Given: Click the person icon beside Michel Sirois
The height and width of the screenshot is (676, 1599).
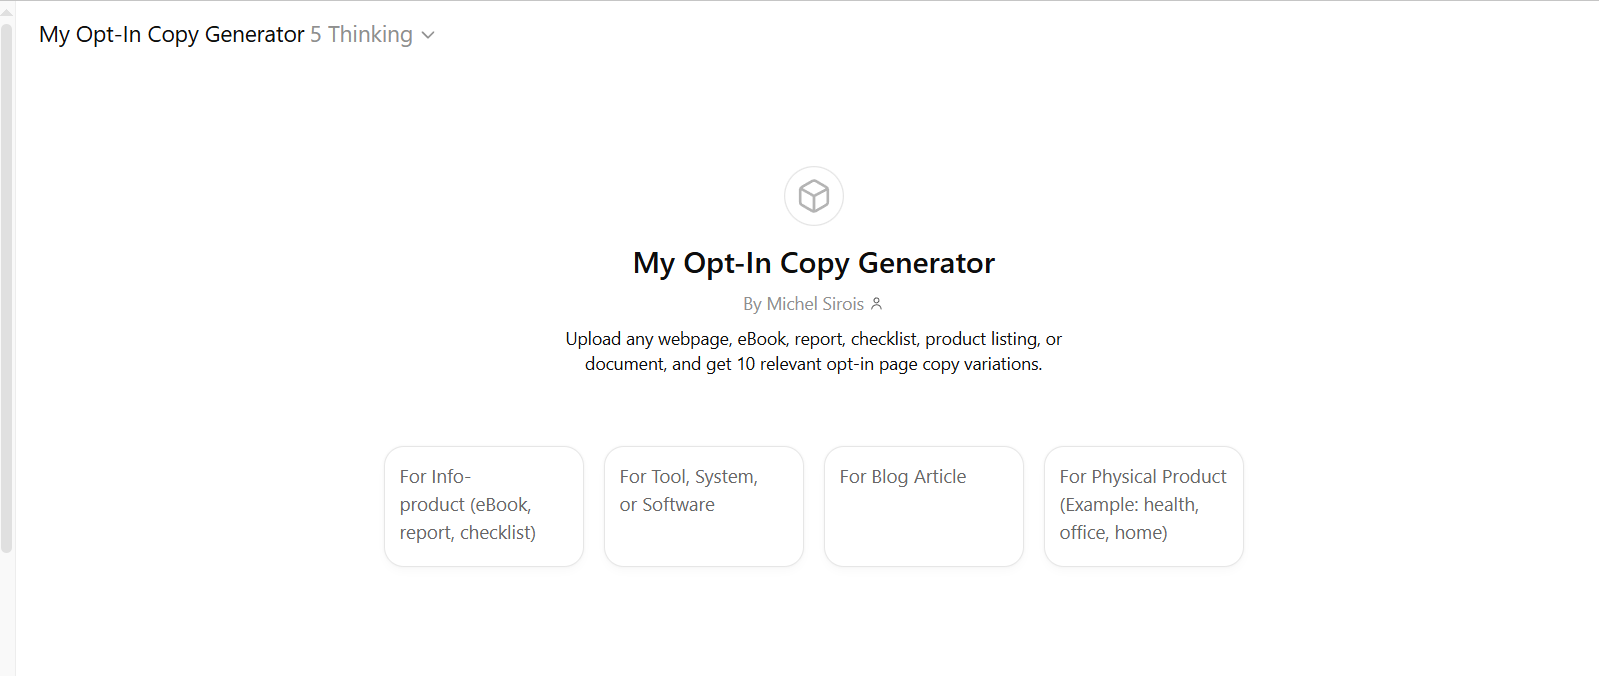Looking at the screenshot, I should [x=876, y=303].
